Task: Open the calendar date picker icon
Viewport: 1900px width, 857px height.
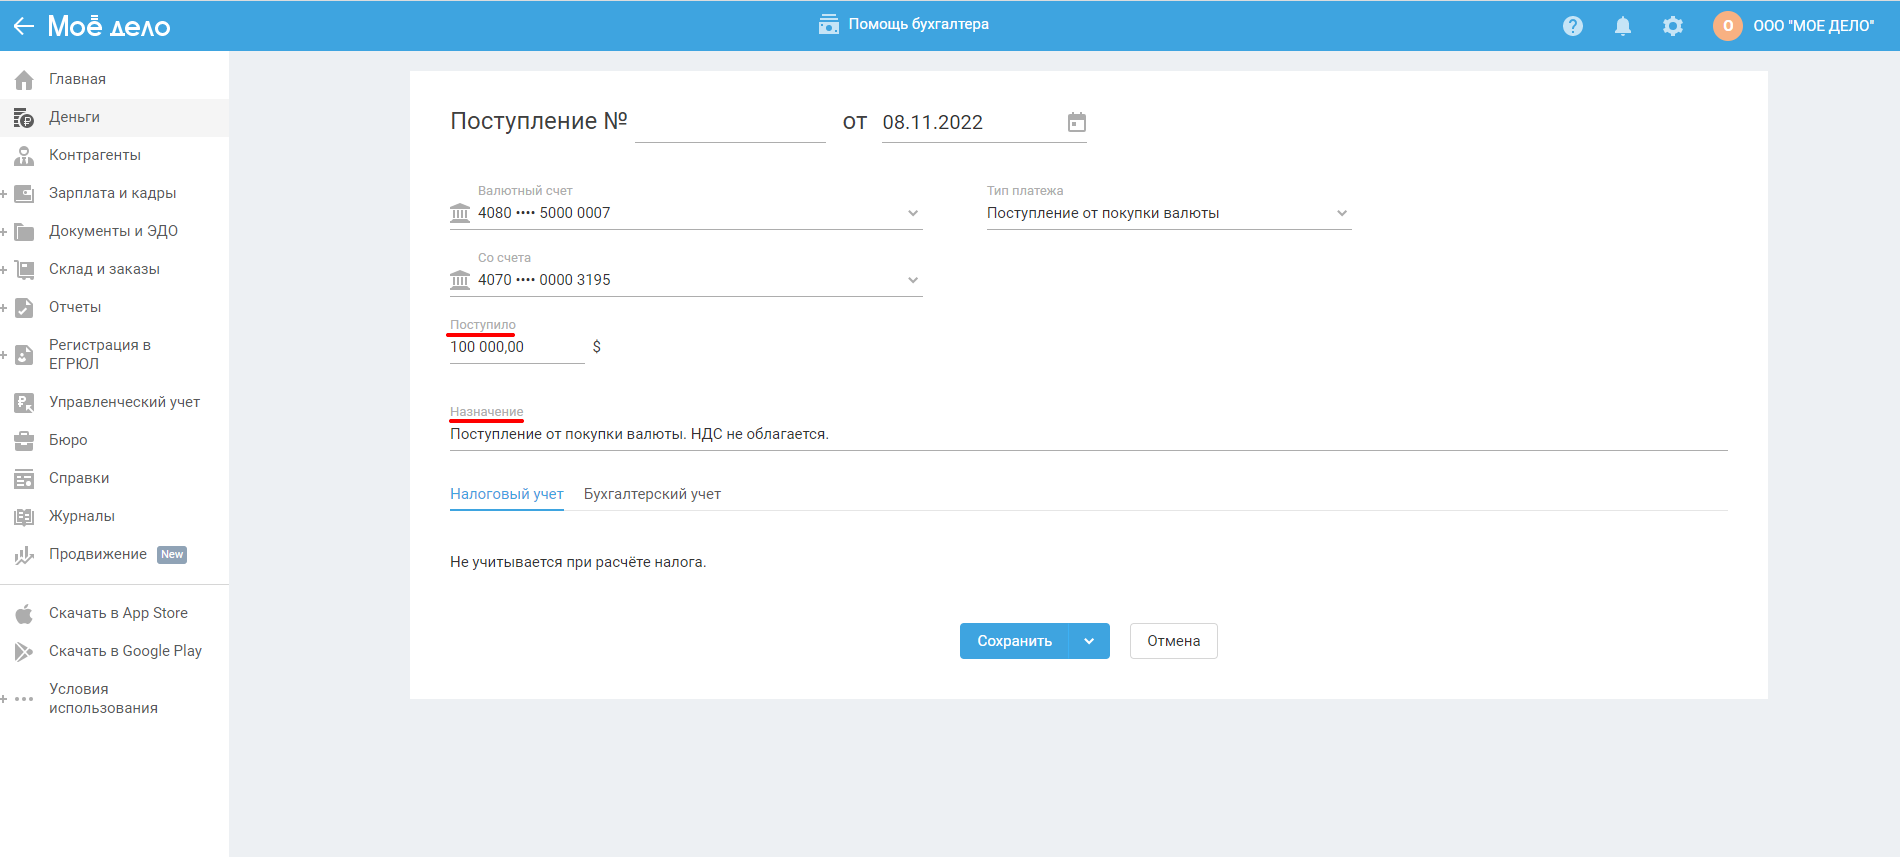Action: tap(1077, 122)
